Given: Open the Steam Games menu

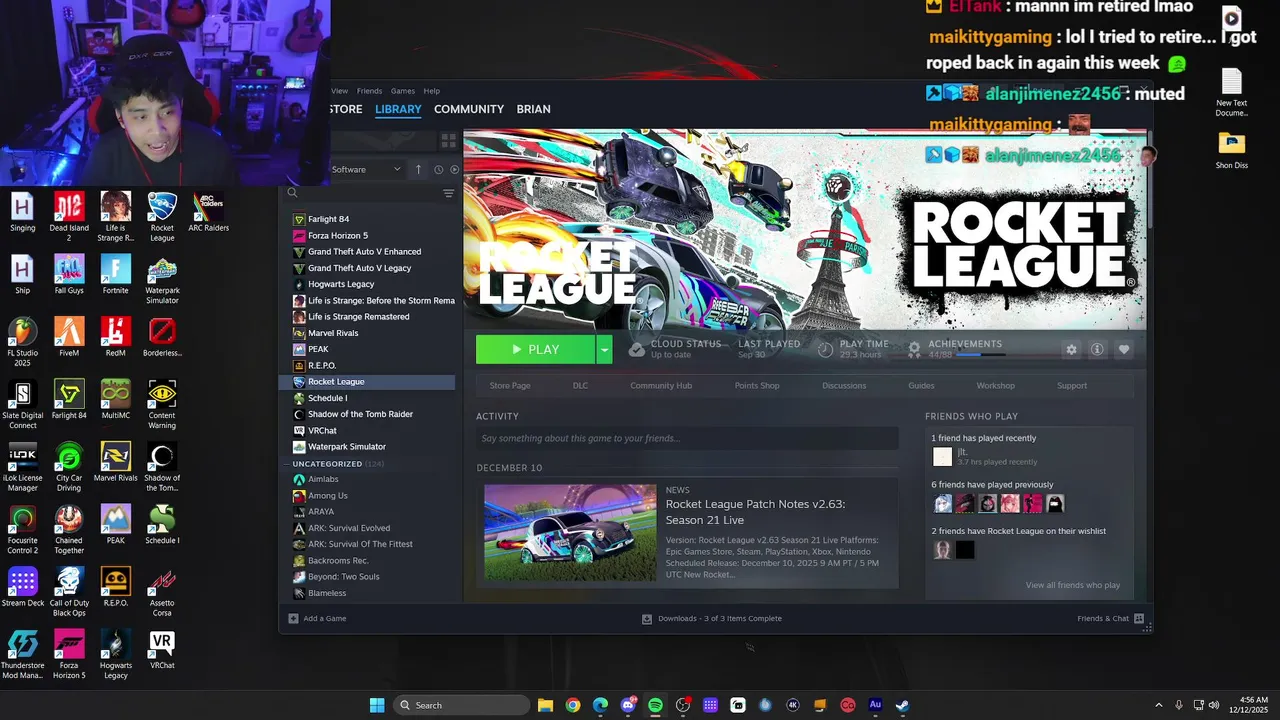Looking at the screenshot, I should pyautogui.click(x=402, y=91).
